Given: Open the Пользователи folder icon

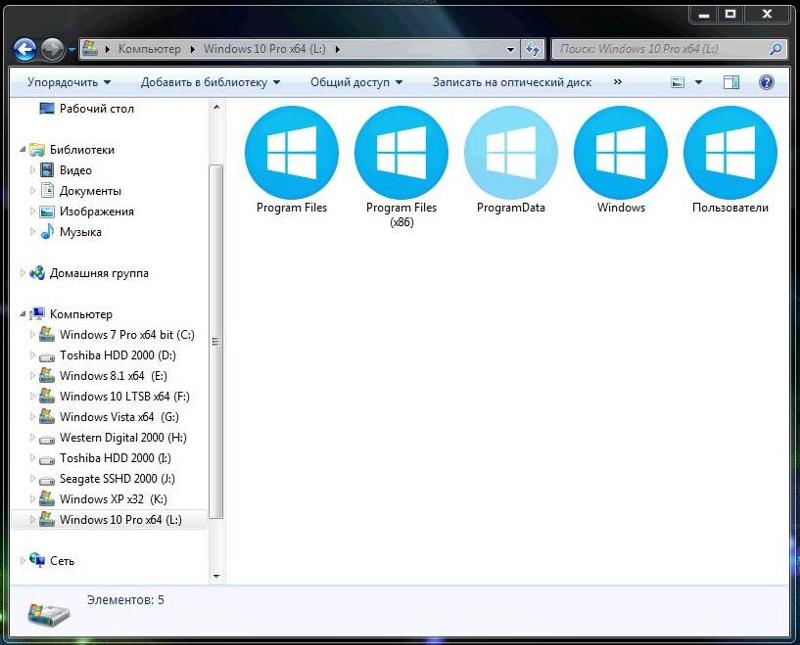Looking at the screenshot, I should [730, 152].
